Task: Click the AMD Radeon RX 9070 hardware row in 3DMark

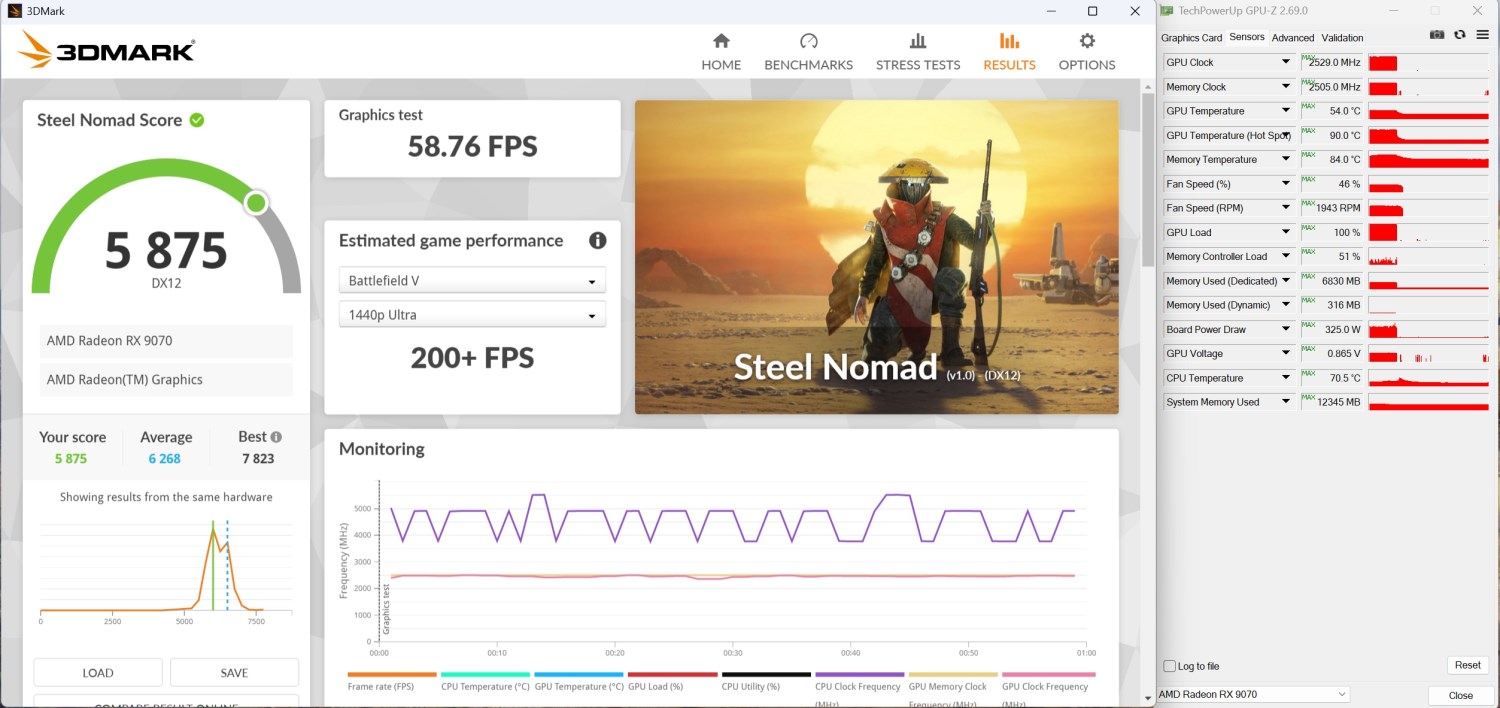Action: 166,341
